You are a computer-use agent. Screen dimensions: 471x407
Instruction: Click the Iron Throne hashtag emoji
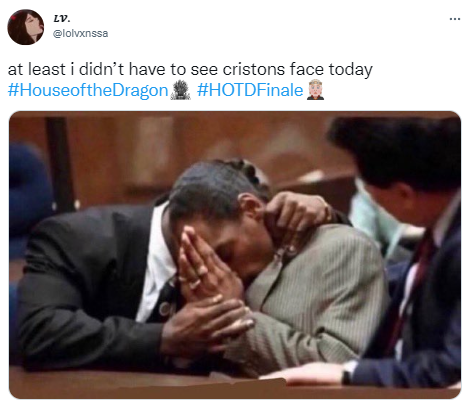point(180,90)
